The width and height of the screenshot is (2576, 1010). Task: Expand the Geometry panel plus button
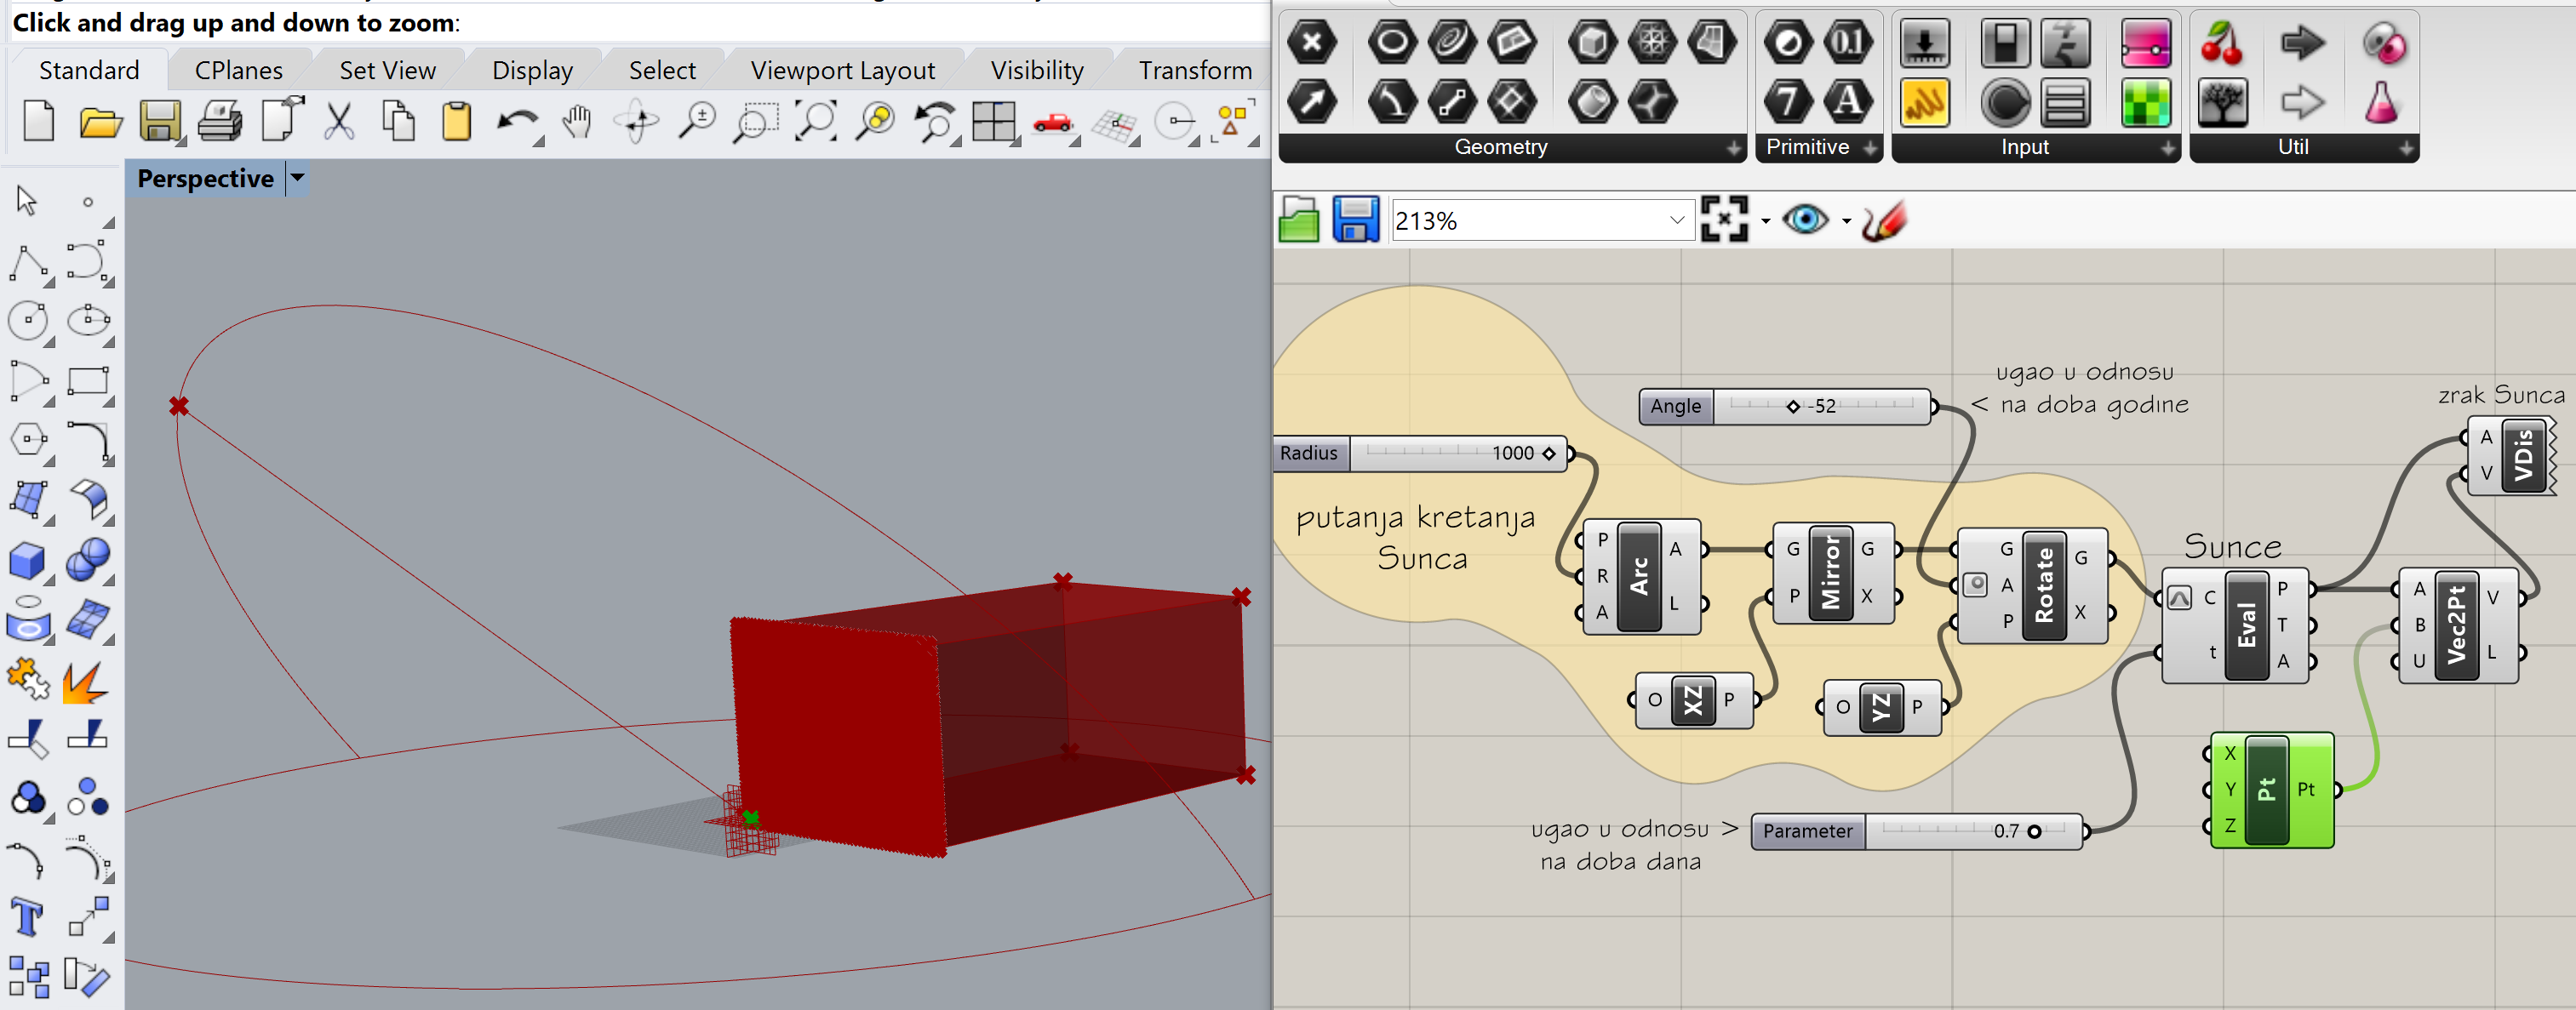1733,148
